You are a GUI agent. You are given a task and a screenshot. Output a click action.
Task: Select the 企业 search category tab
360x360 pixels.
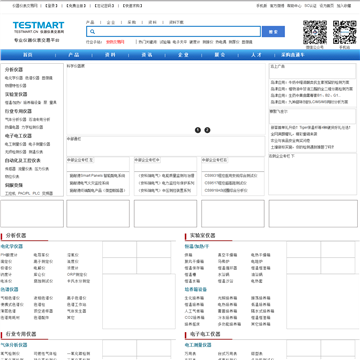tap(111, 22)
